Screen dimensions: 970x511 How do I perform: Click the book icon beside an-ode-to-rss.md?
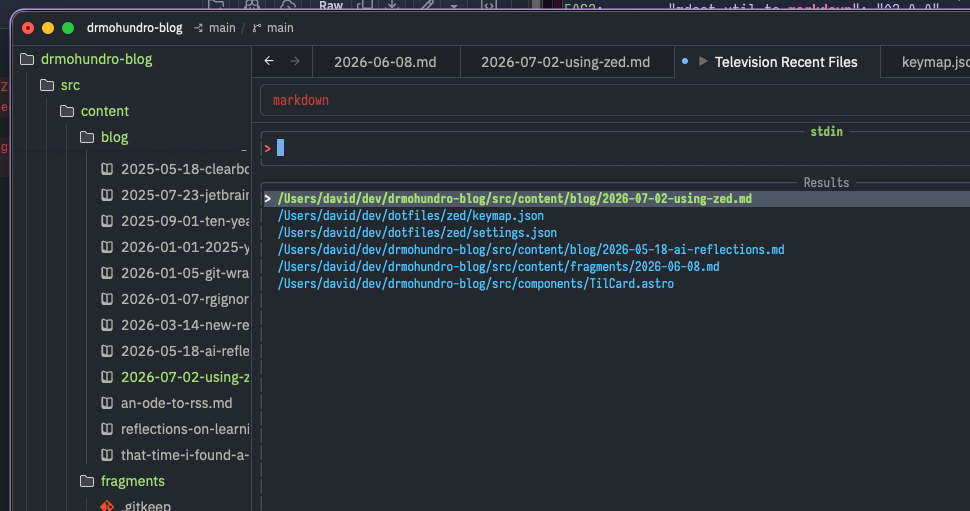coord(107,403)
